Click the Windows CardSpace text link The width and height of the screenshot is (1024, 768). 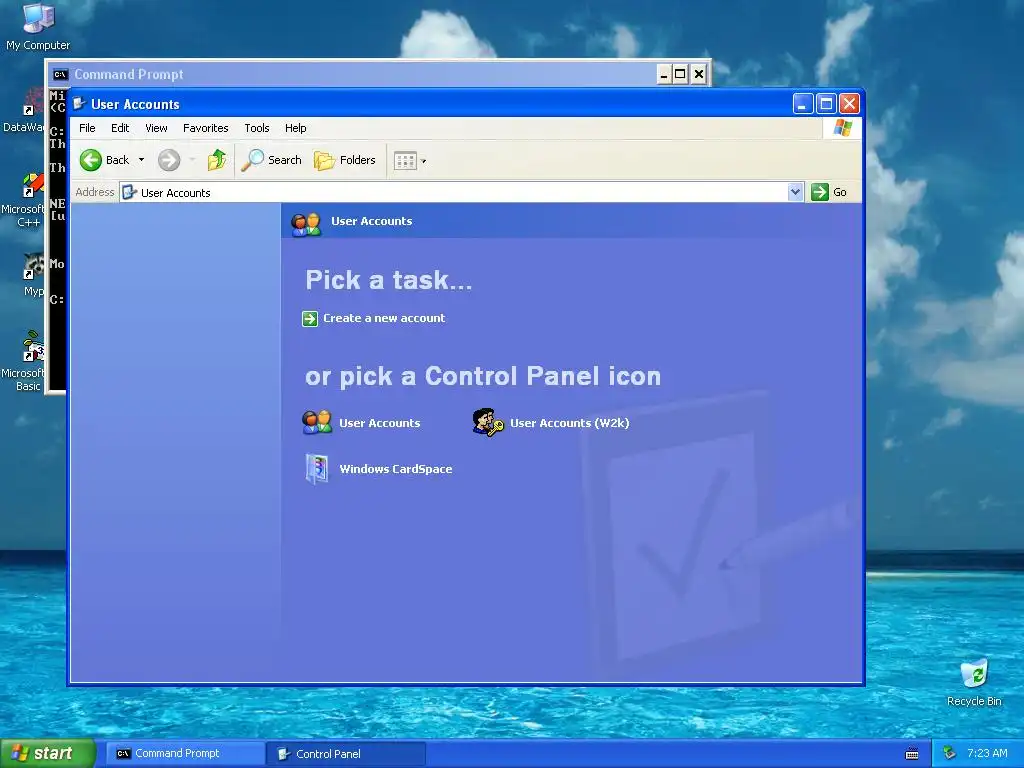396,469
